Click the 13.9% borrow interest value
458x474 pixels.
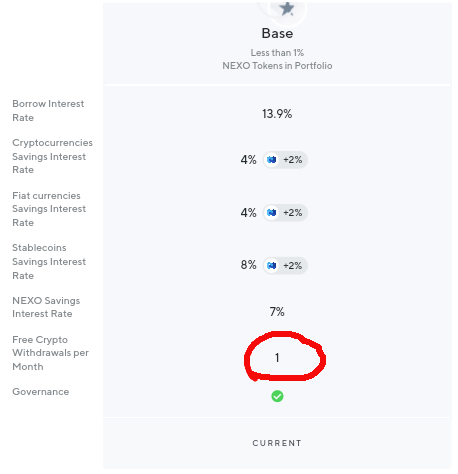coord(277,114)
